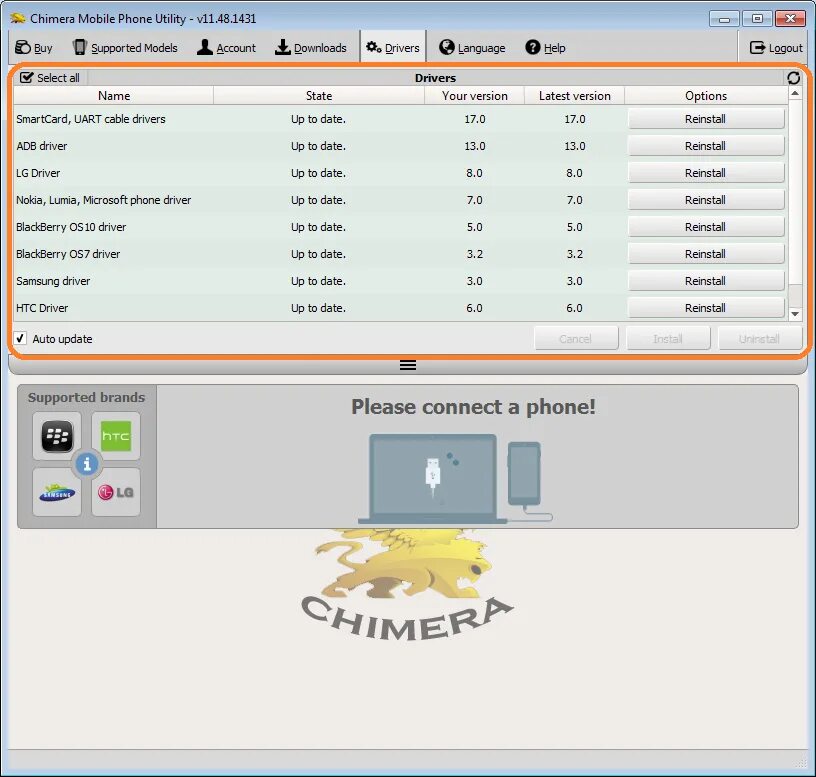Click the HTC brand icon
Viewport: 816px width, 777px height.
(116, 436)
